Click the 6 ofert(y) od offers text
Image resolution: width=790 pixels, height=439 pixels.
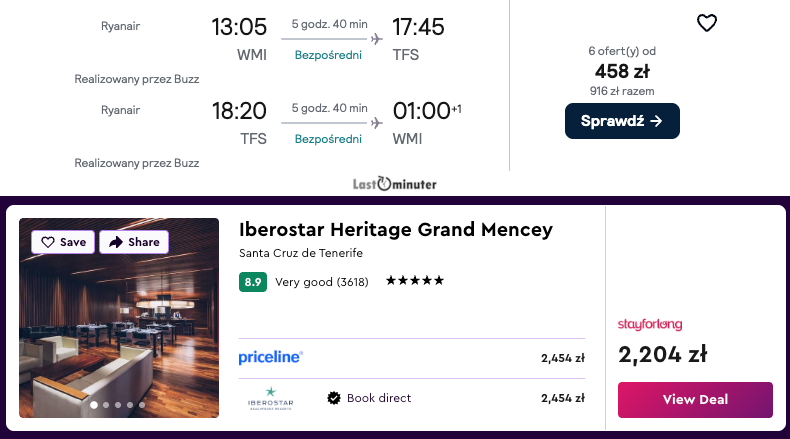[622, 51]
